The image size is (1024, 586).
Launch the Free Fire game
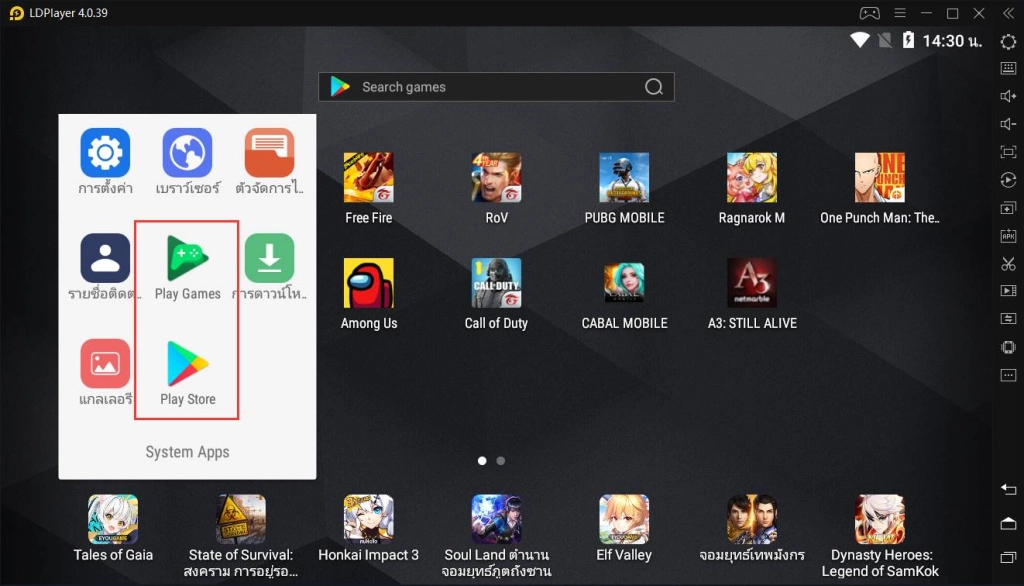click(368, 178)
